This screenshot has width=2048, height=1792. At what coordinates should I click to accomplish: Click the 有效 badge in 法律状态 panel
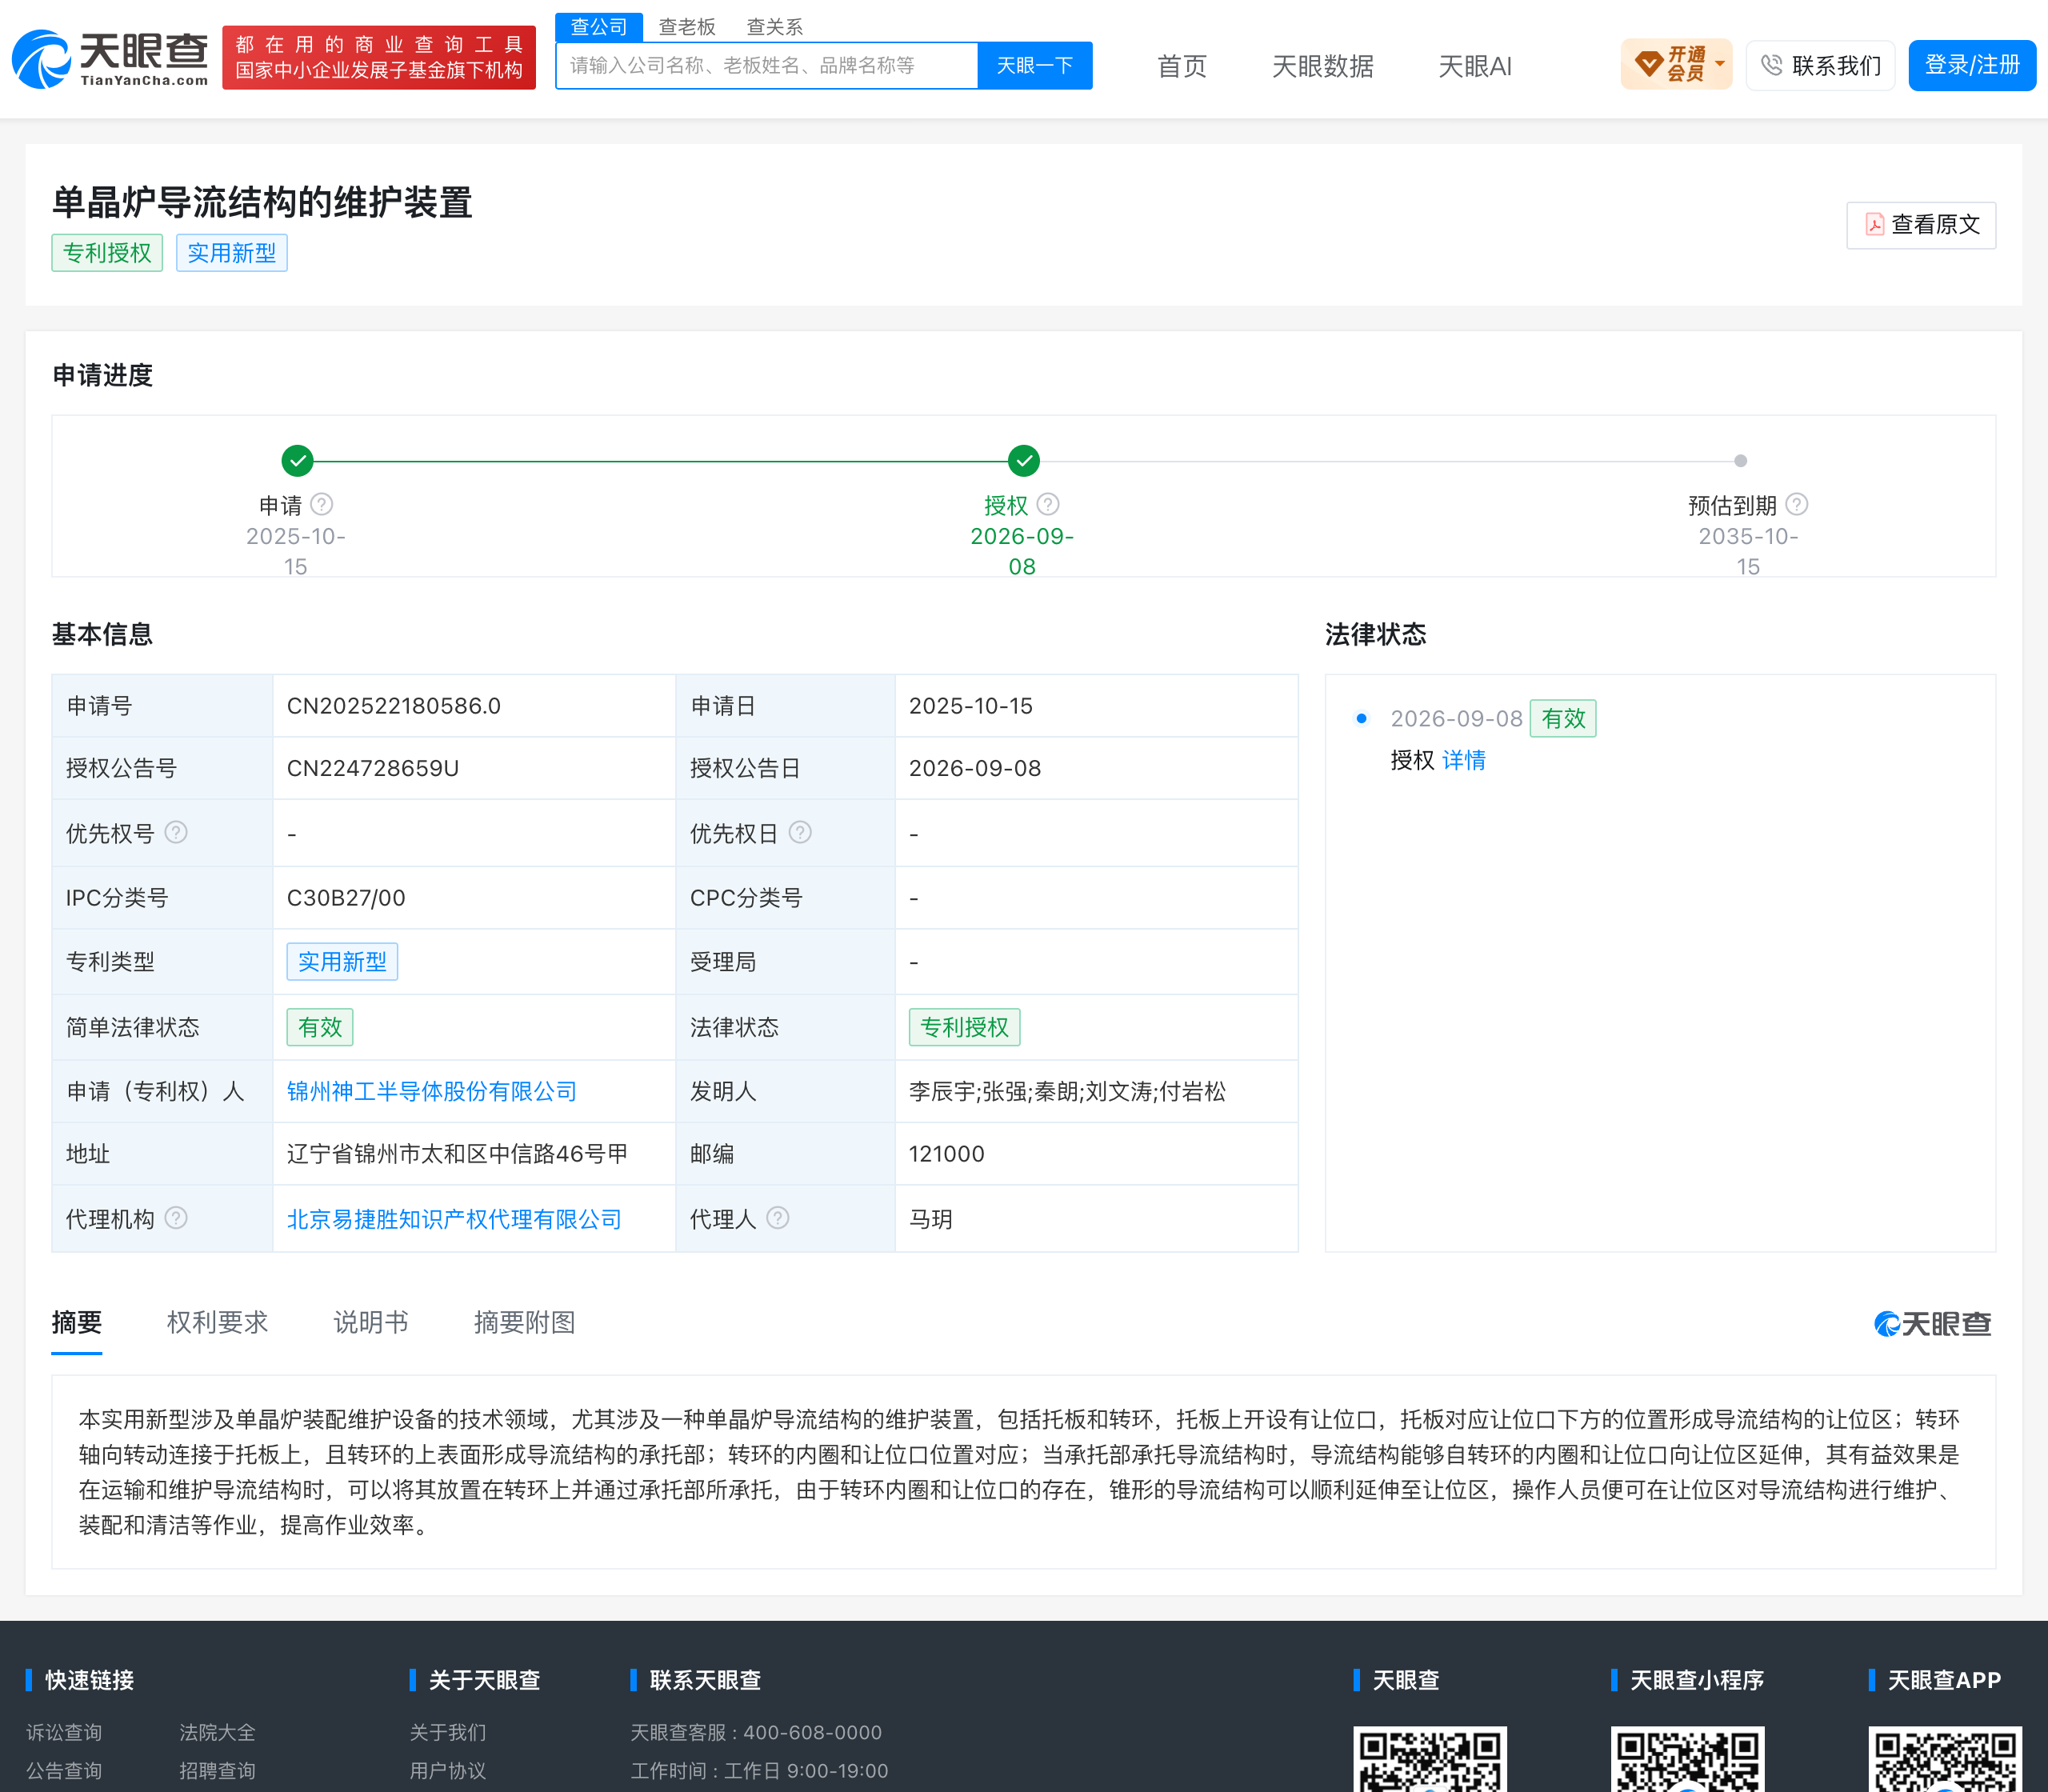(x=1563, y=718)
